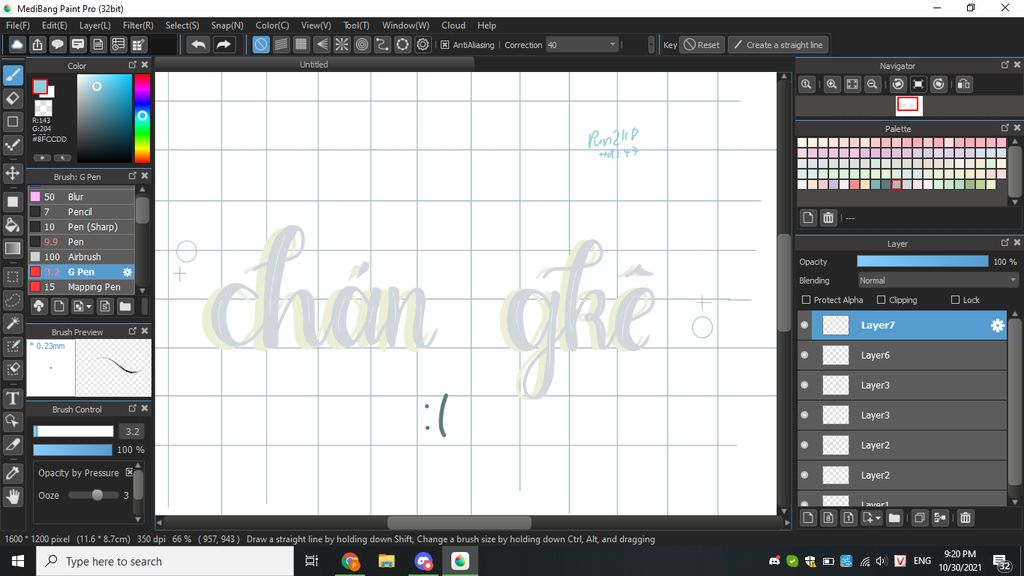Click the Undo arrow in toolbar
The height and width of the screenshot is (576, 1024).
(199, 44)
